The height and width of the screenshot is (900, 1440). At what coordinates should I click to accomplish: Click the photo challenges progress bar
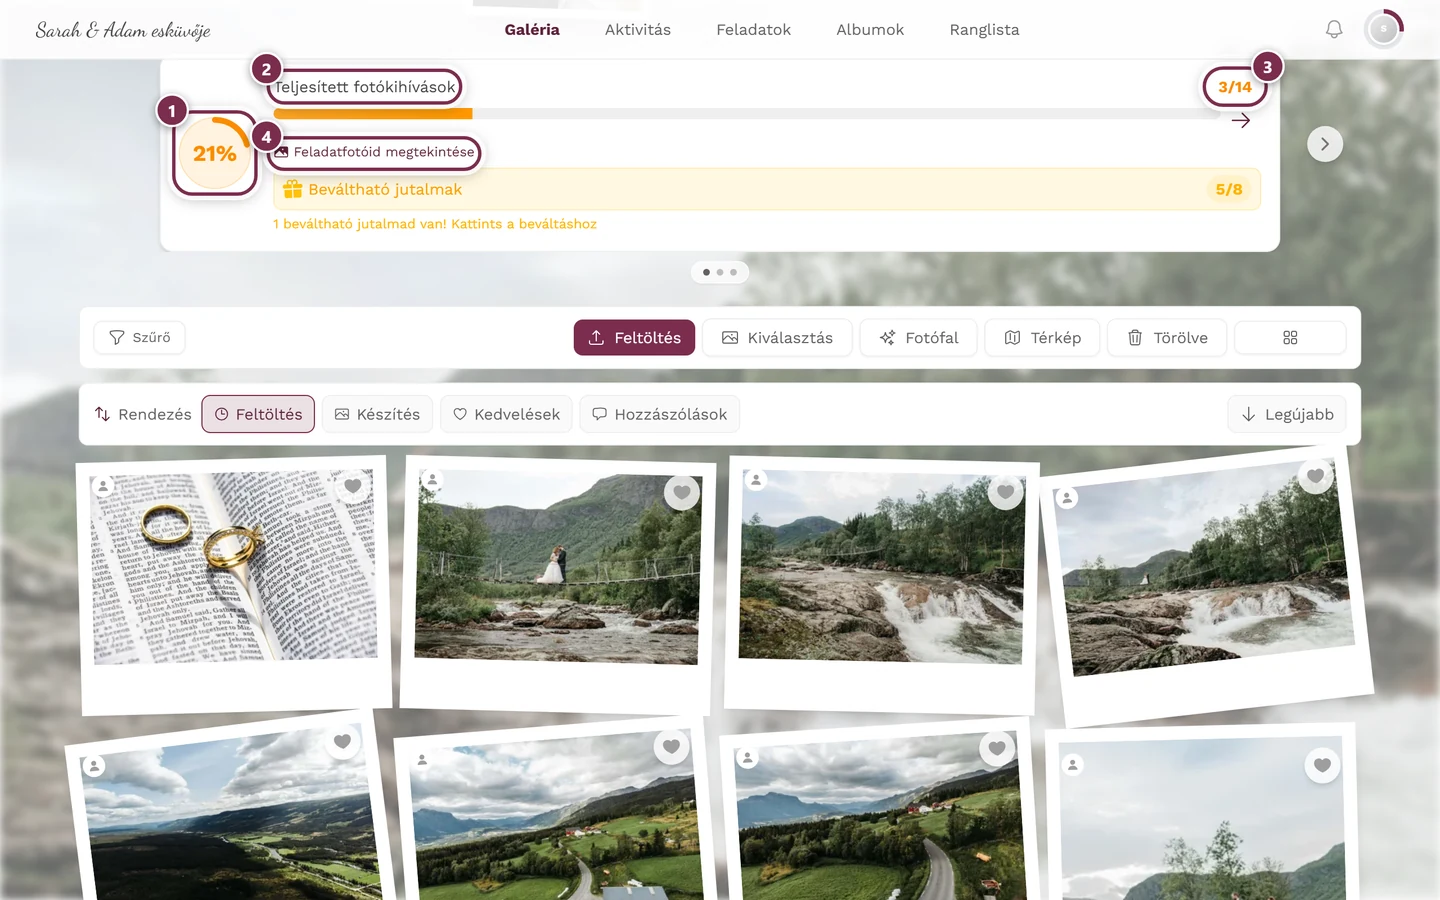pos(746,114)
